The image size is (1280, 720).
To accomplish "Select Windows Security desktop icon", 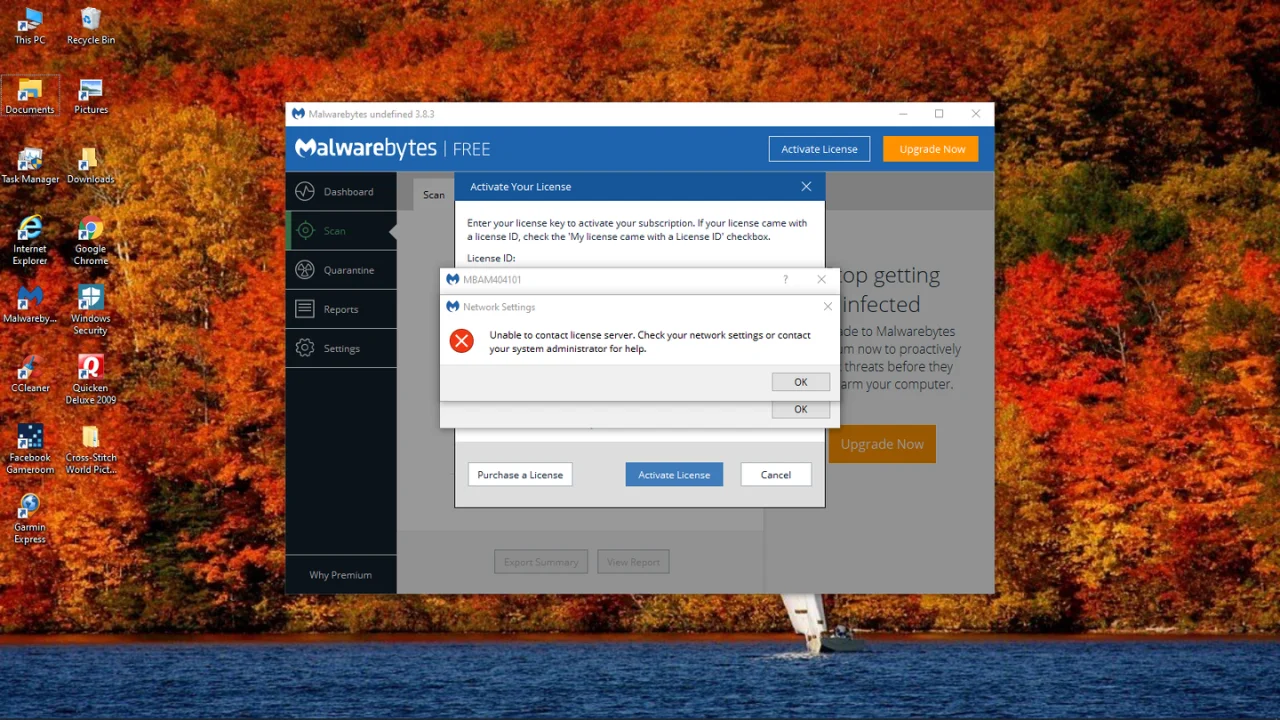I will (x=90, y=310).
